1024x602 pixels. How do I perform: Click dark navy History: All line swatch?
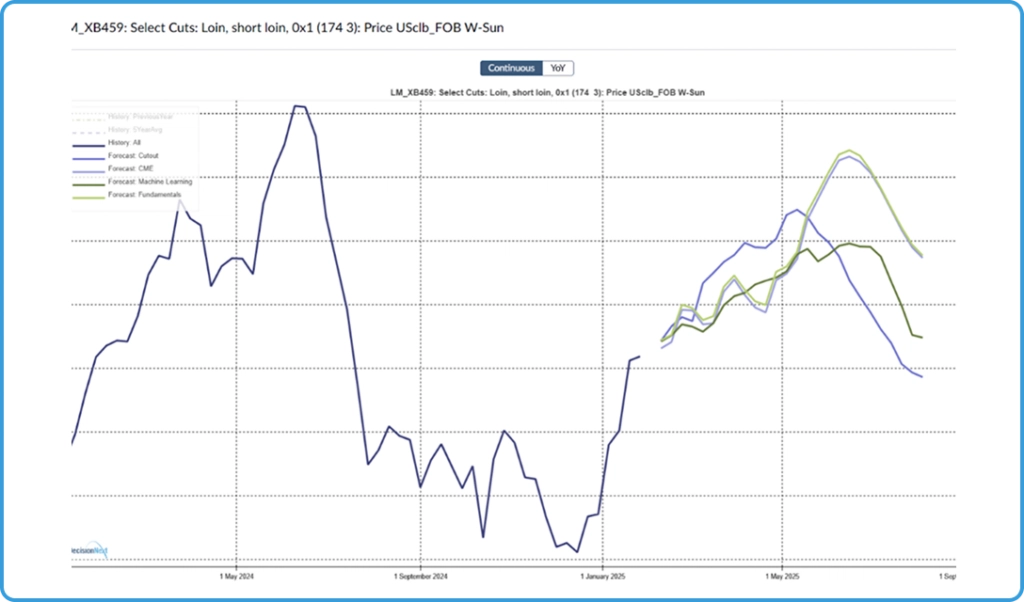point(90,143)
